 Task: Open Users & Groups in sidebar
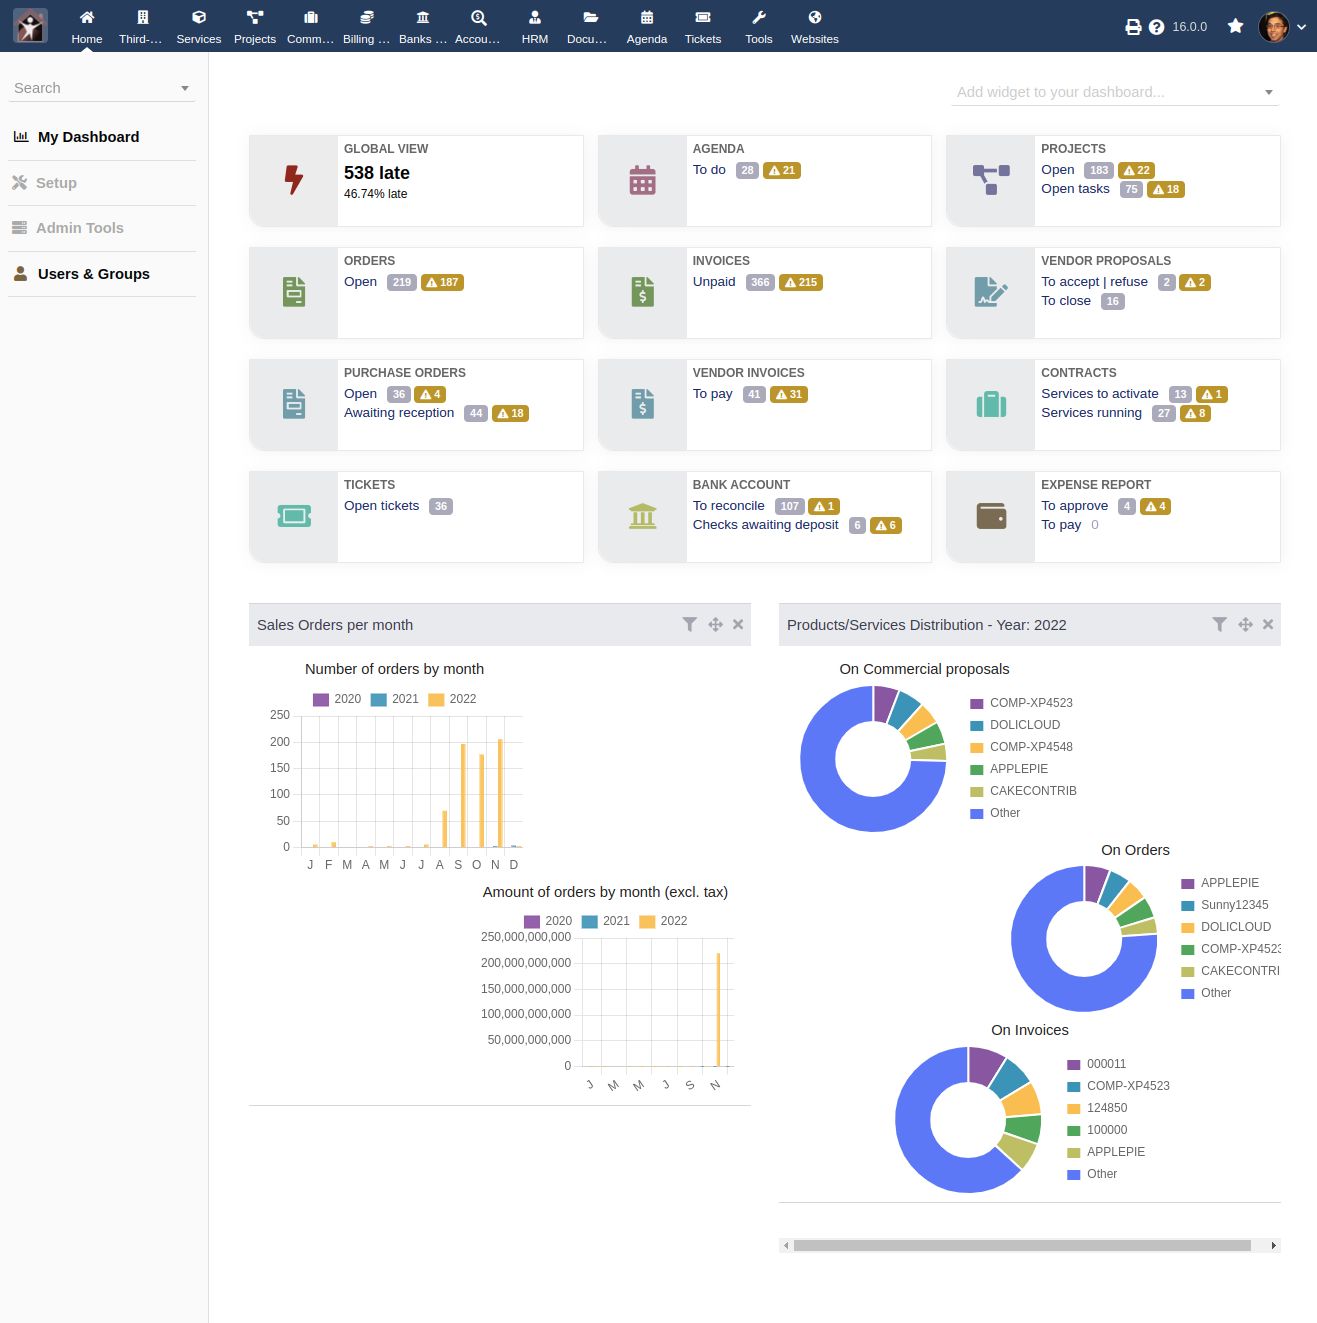click(x=93, y=274)
